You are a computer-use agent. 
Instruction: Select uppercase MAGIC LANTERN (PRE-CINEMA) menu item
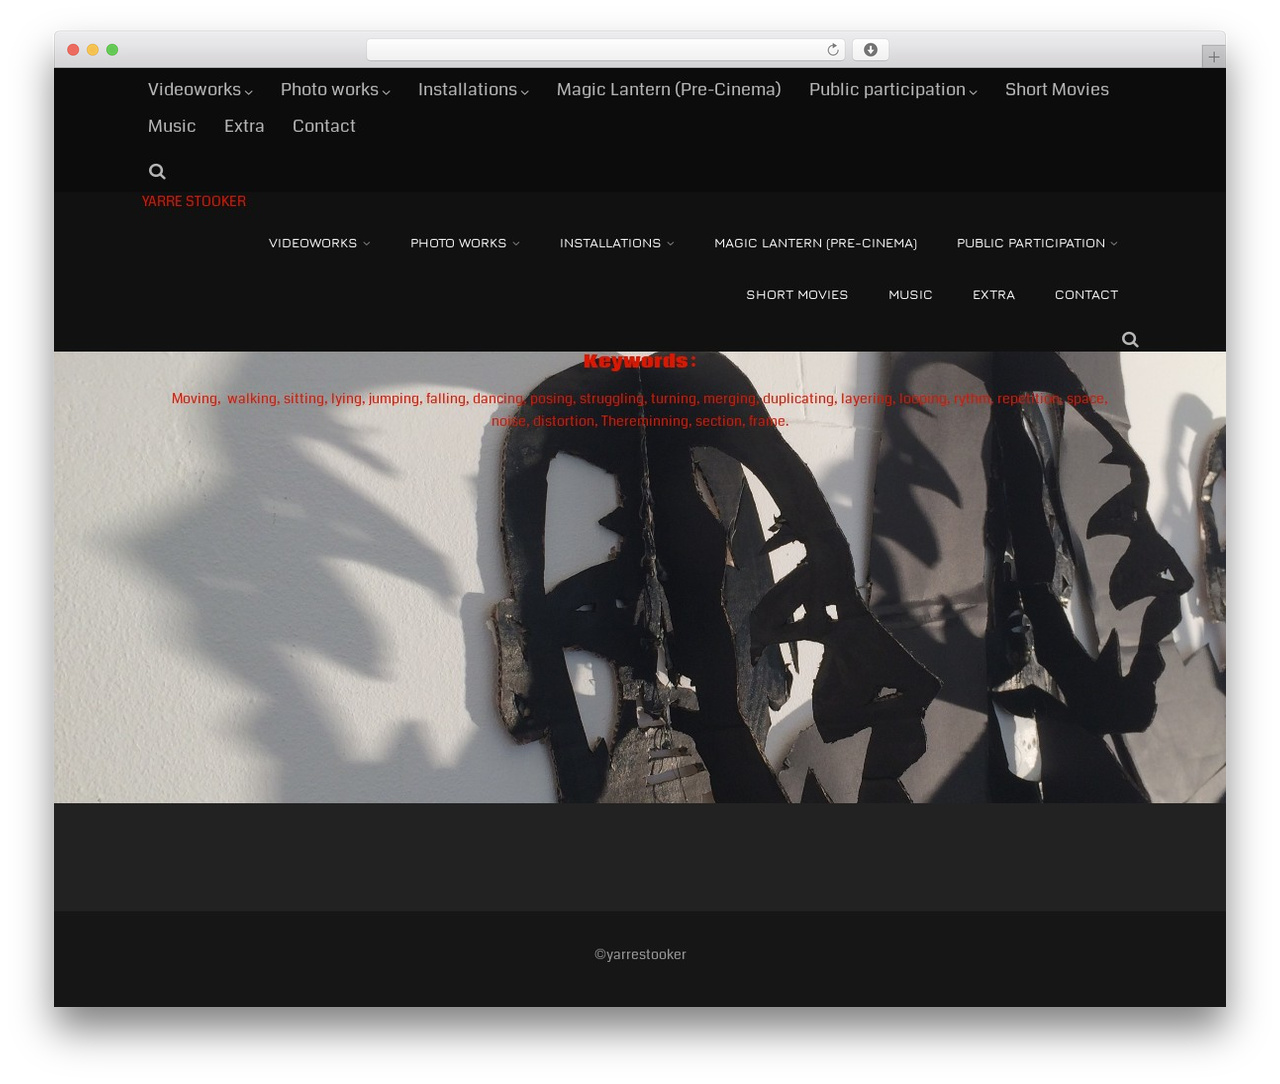tap(815, 243)
